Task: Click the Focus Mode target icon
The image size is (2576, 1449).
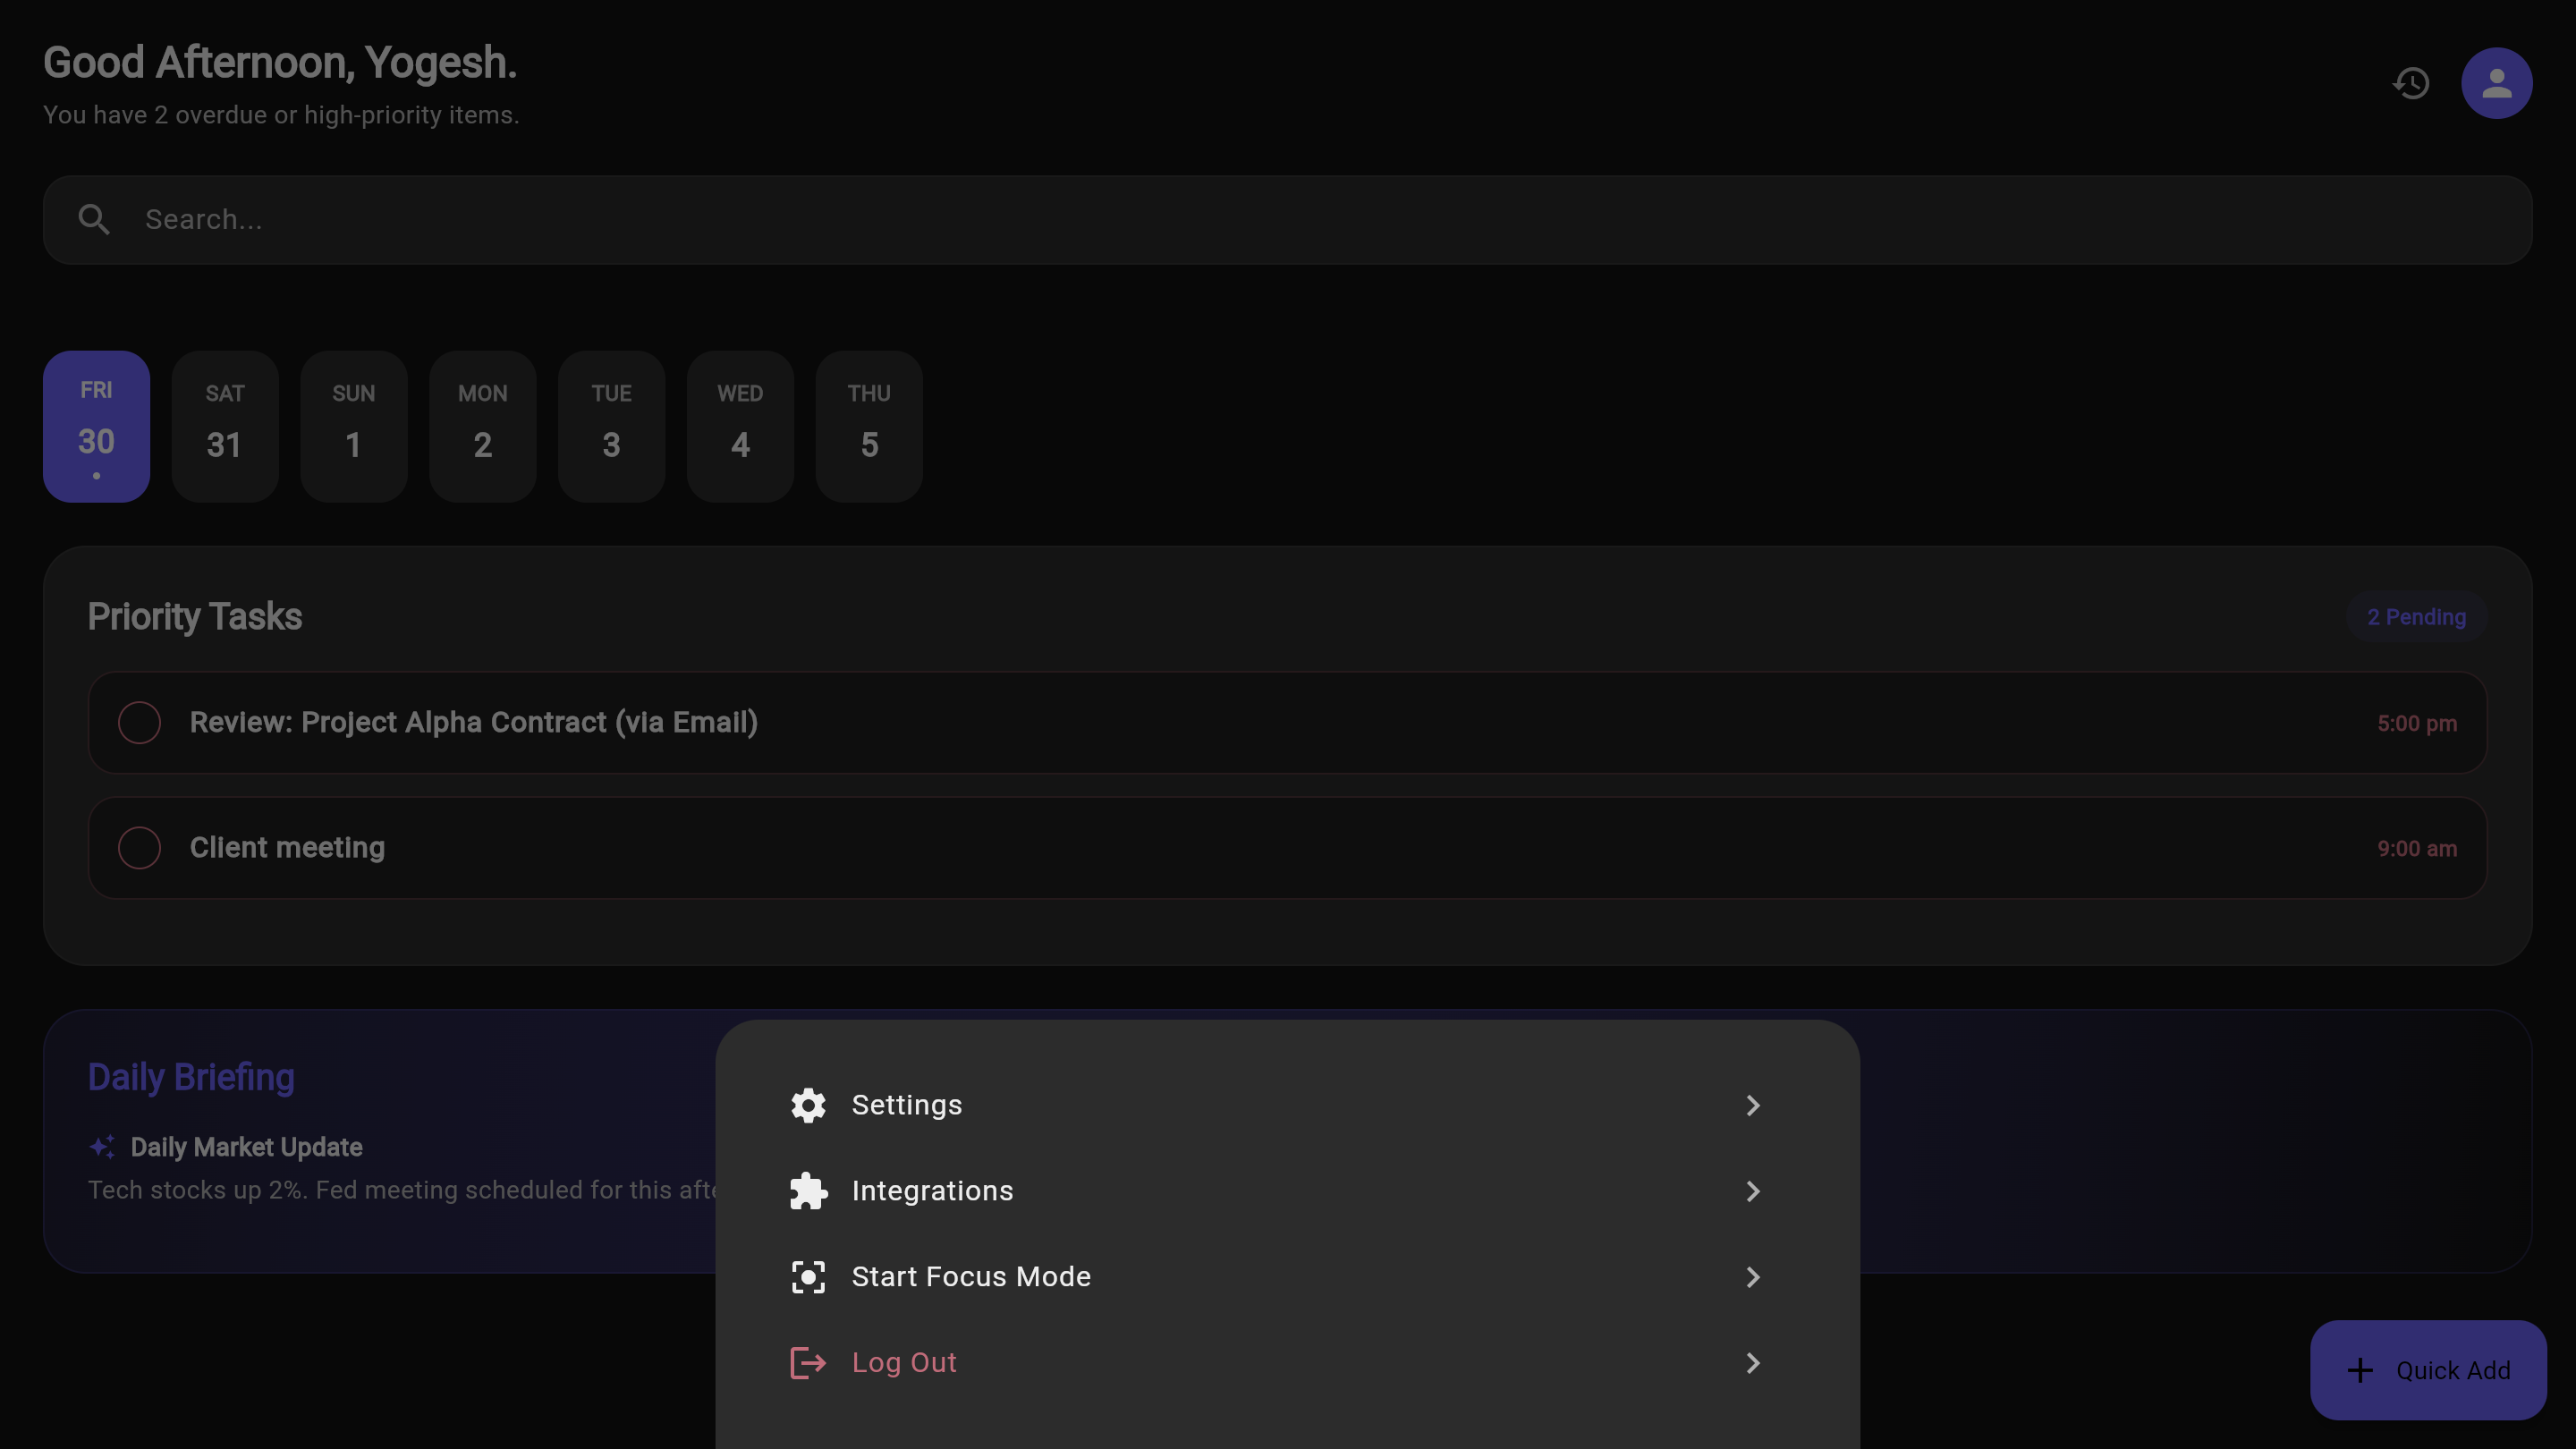Action: pyautogui.click(x=808, y=1277)
